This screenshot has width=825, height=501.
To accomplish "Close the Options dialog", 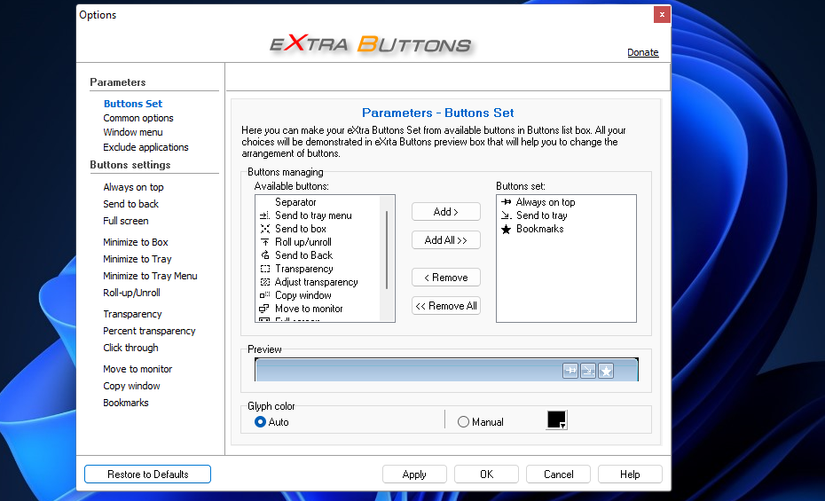I will coord(661,14).
